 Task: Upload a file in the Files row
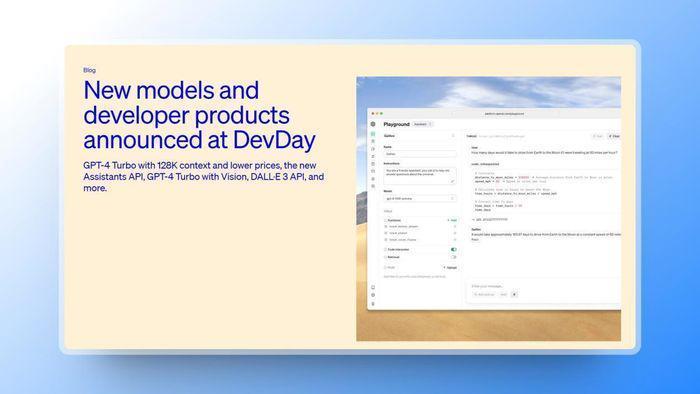[x=450, y=268]
